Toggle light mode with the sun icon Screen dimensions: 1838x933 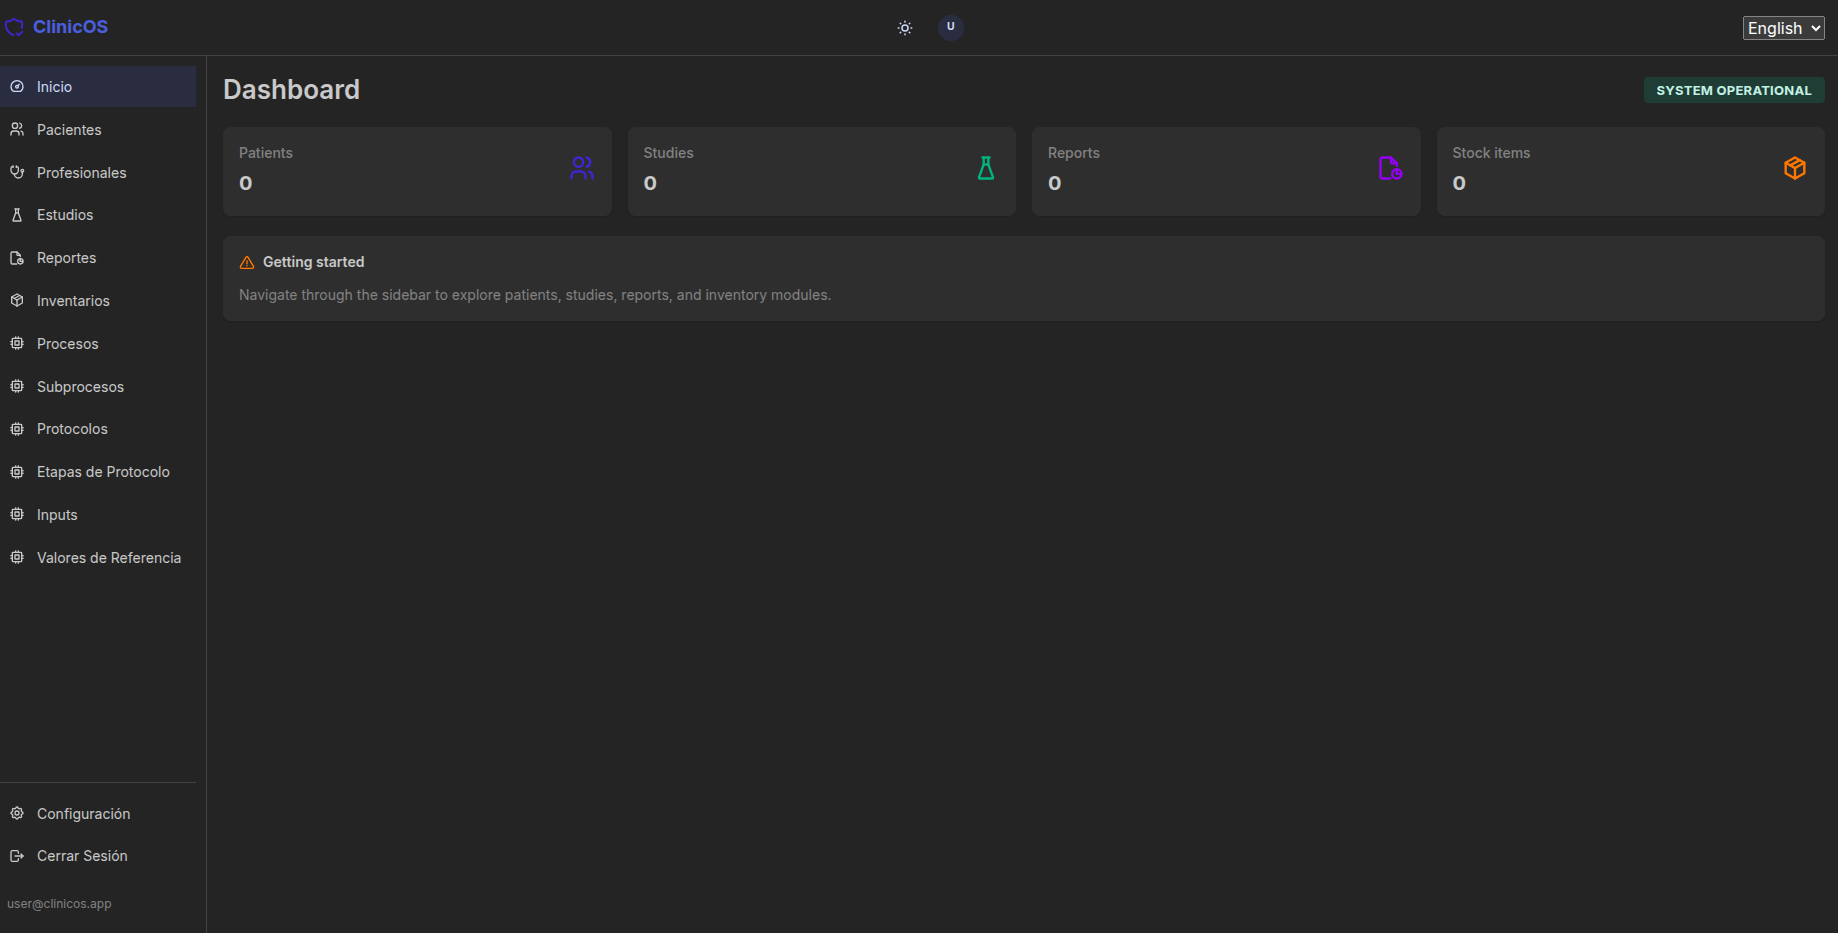click(904, 28)
